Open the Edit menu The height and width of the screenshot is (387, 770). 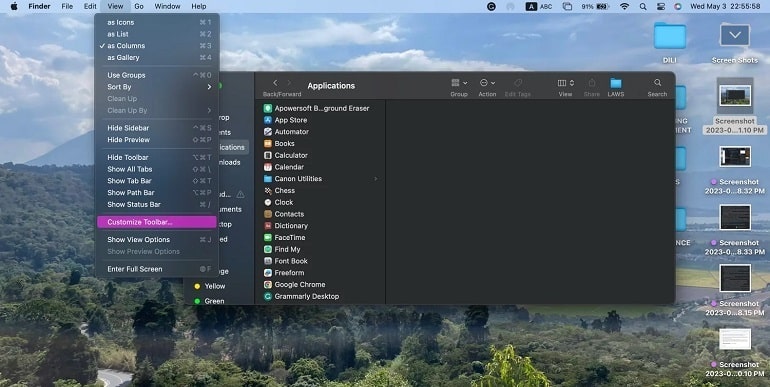pyautogui.click(x=90, y=6)
